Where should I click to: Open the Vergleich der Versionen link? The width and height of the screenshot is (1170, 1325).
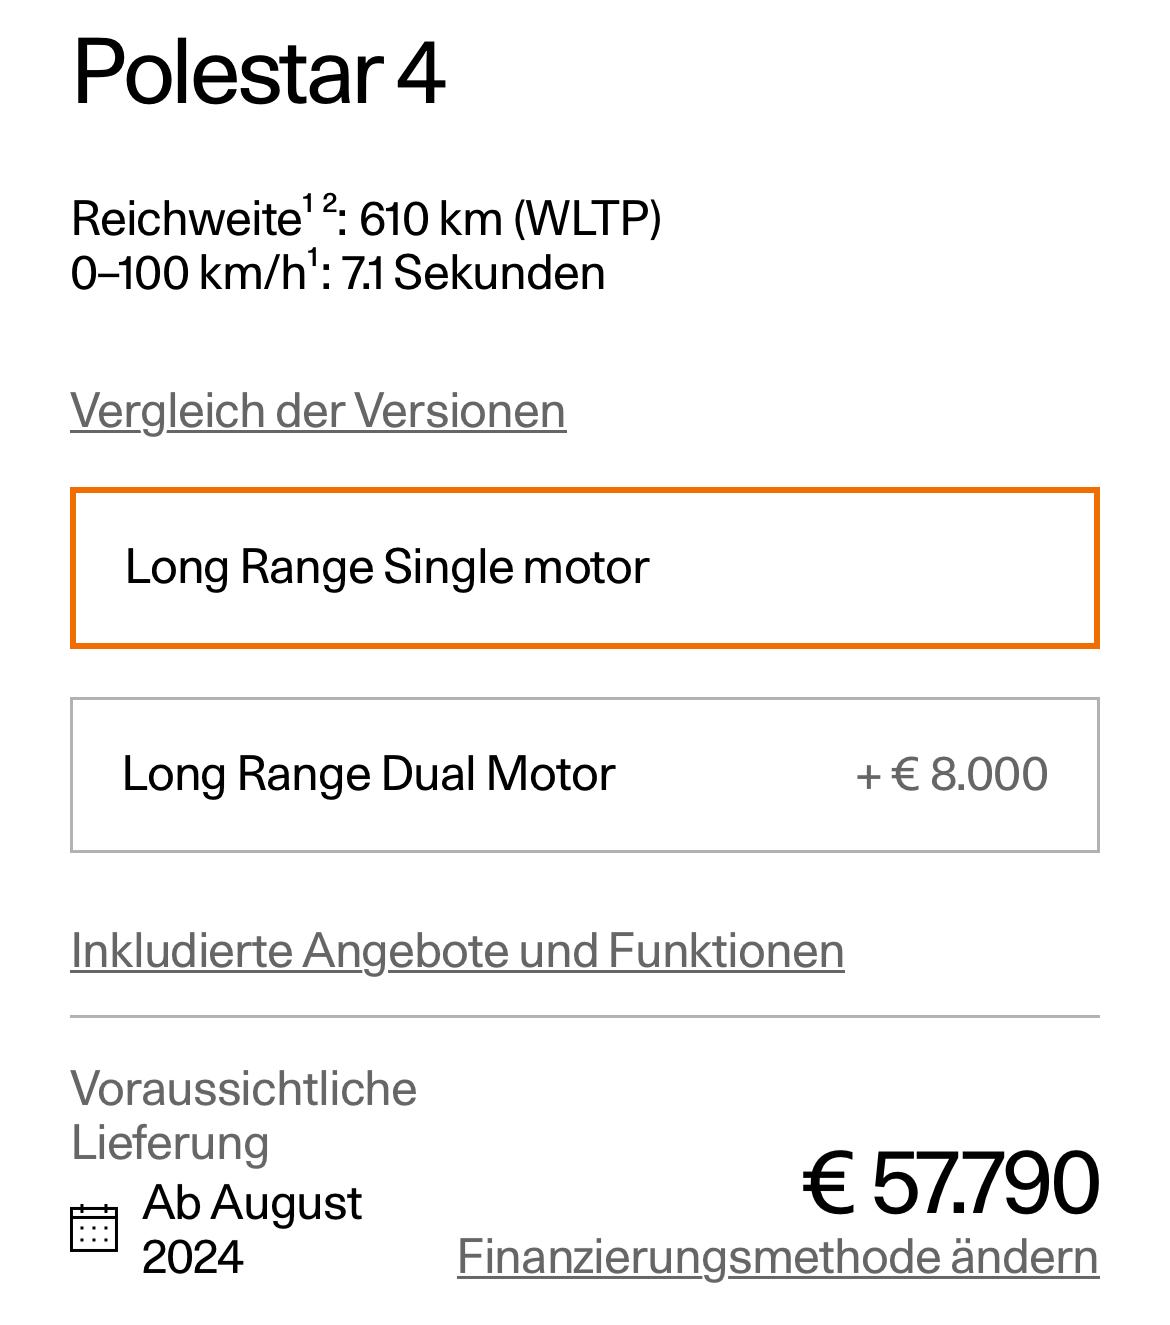(318, 411)
